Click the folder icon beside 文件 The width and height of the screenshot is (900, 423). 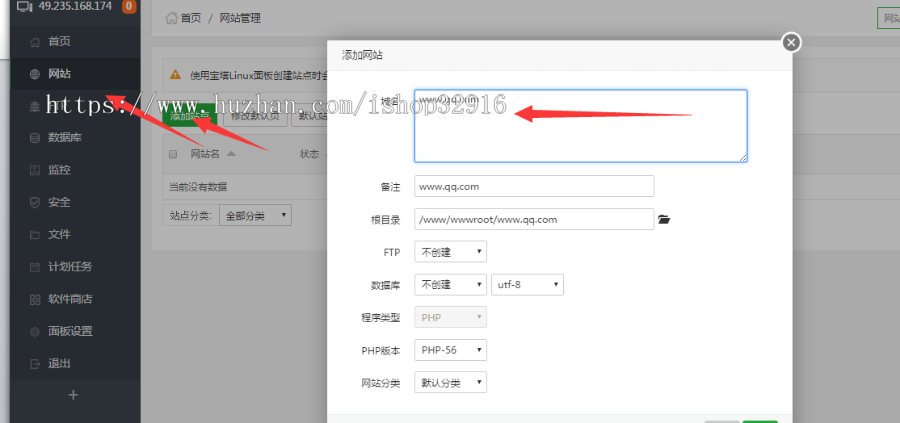pos(35,235)
